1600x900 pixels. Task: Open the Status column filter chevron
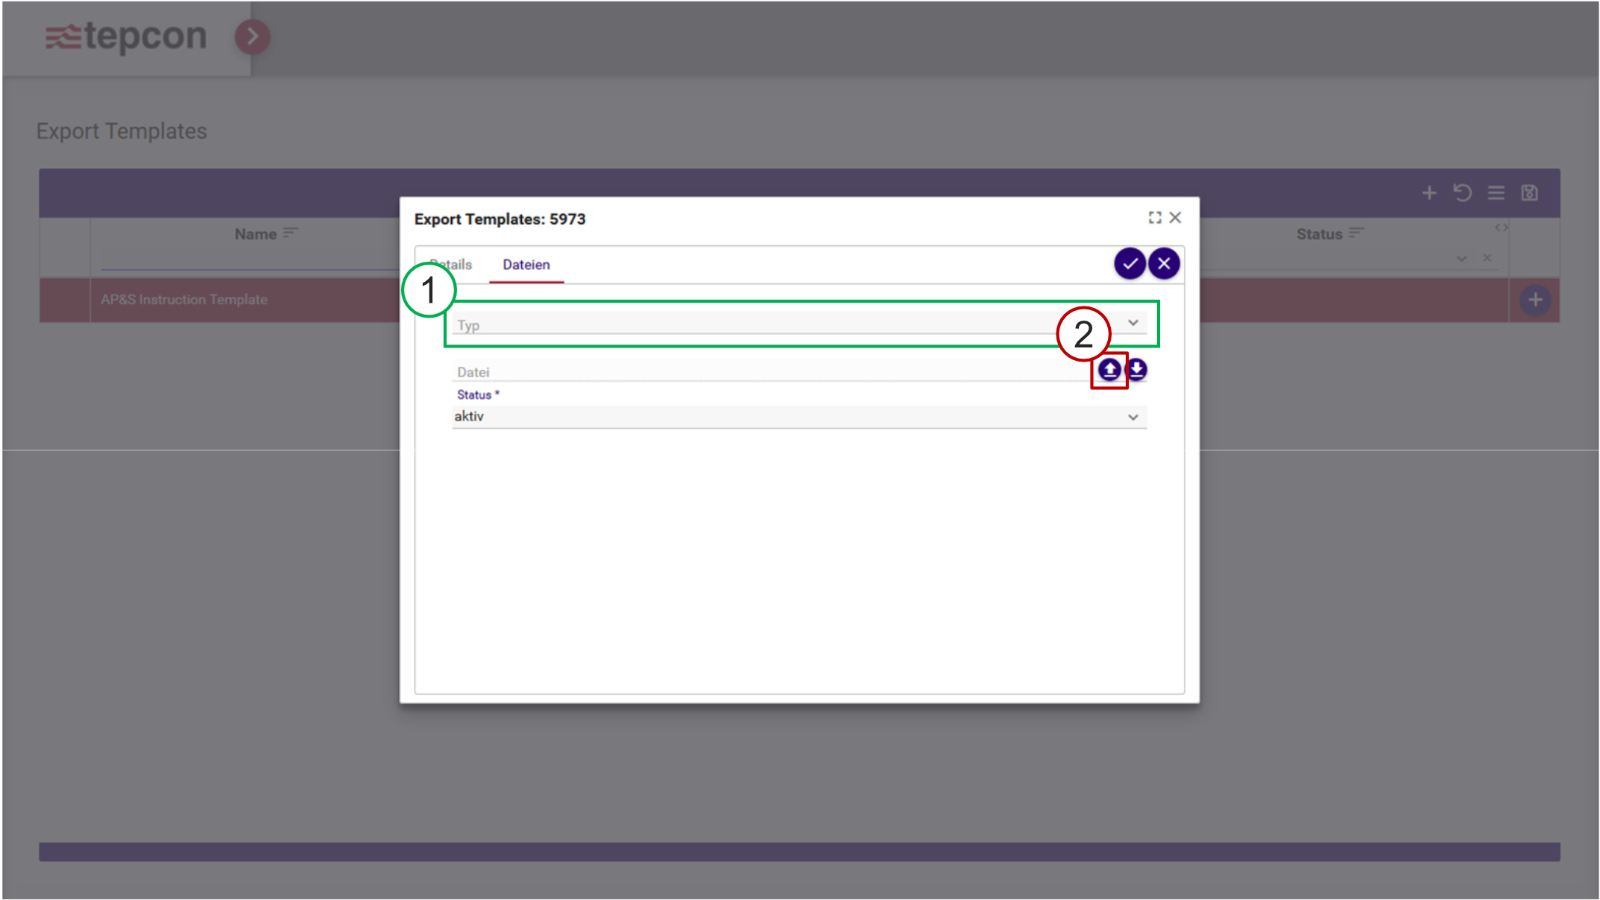tap(1462, 257)
